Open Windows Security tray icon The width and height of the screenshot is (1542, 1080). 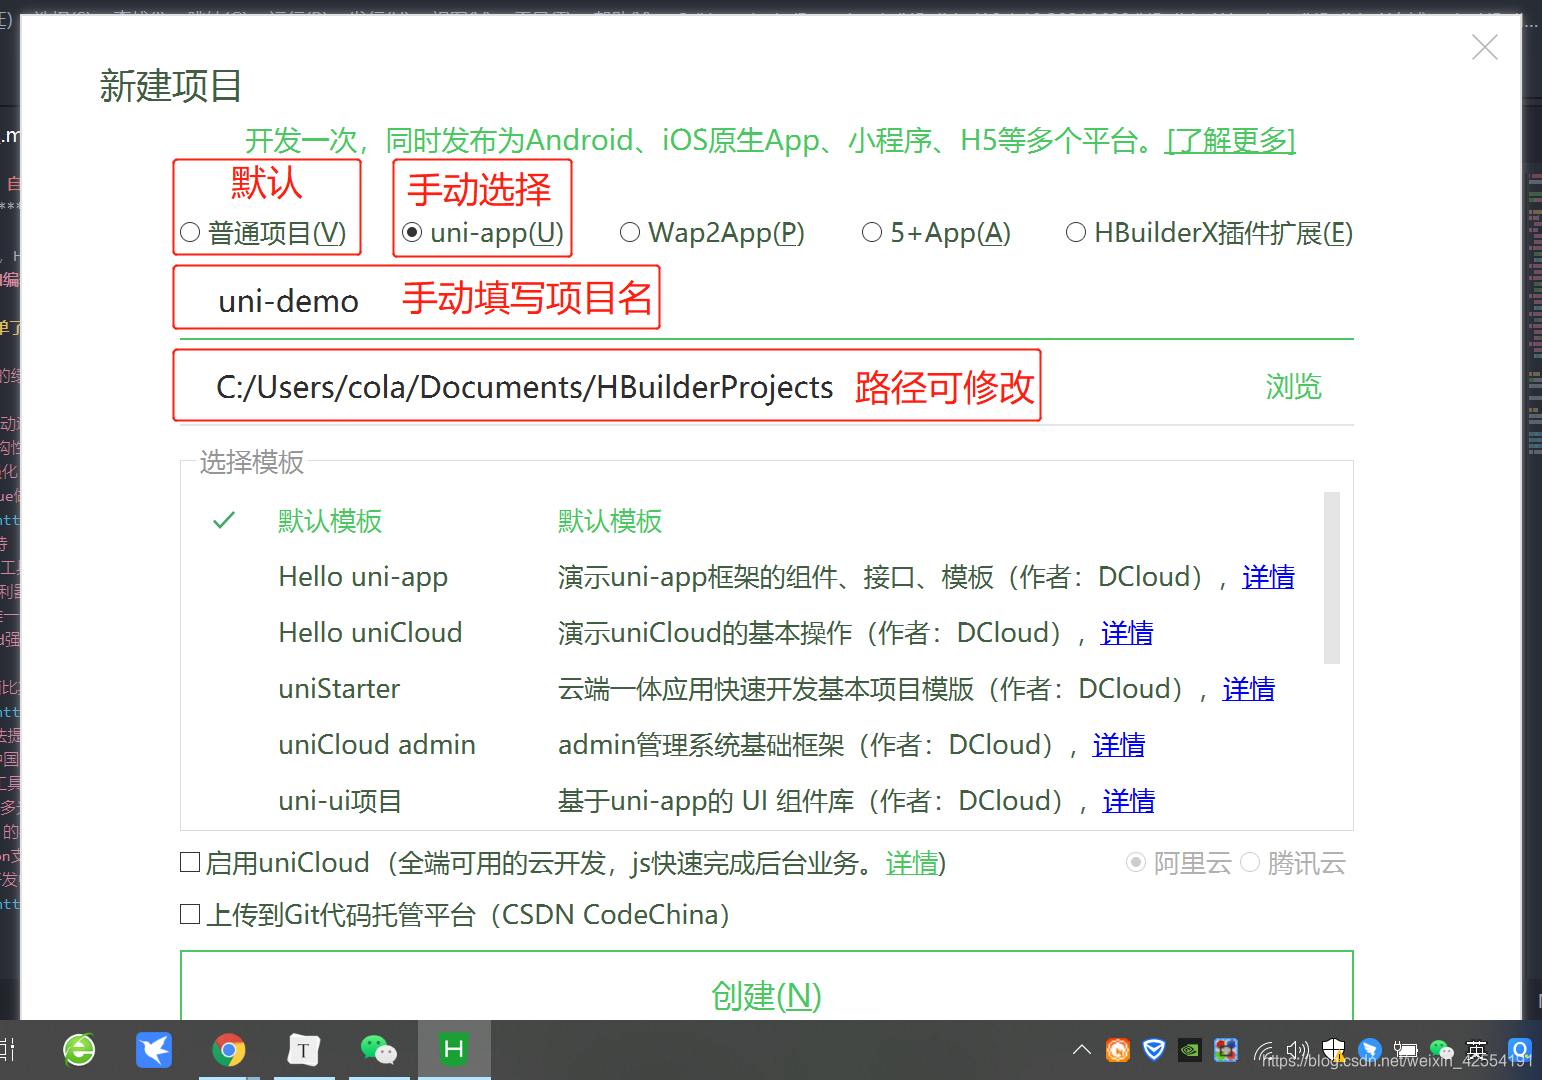tap(1333, 1050)
